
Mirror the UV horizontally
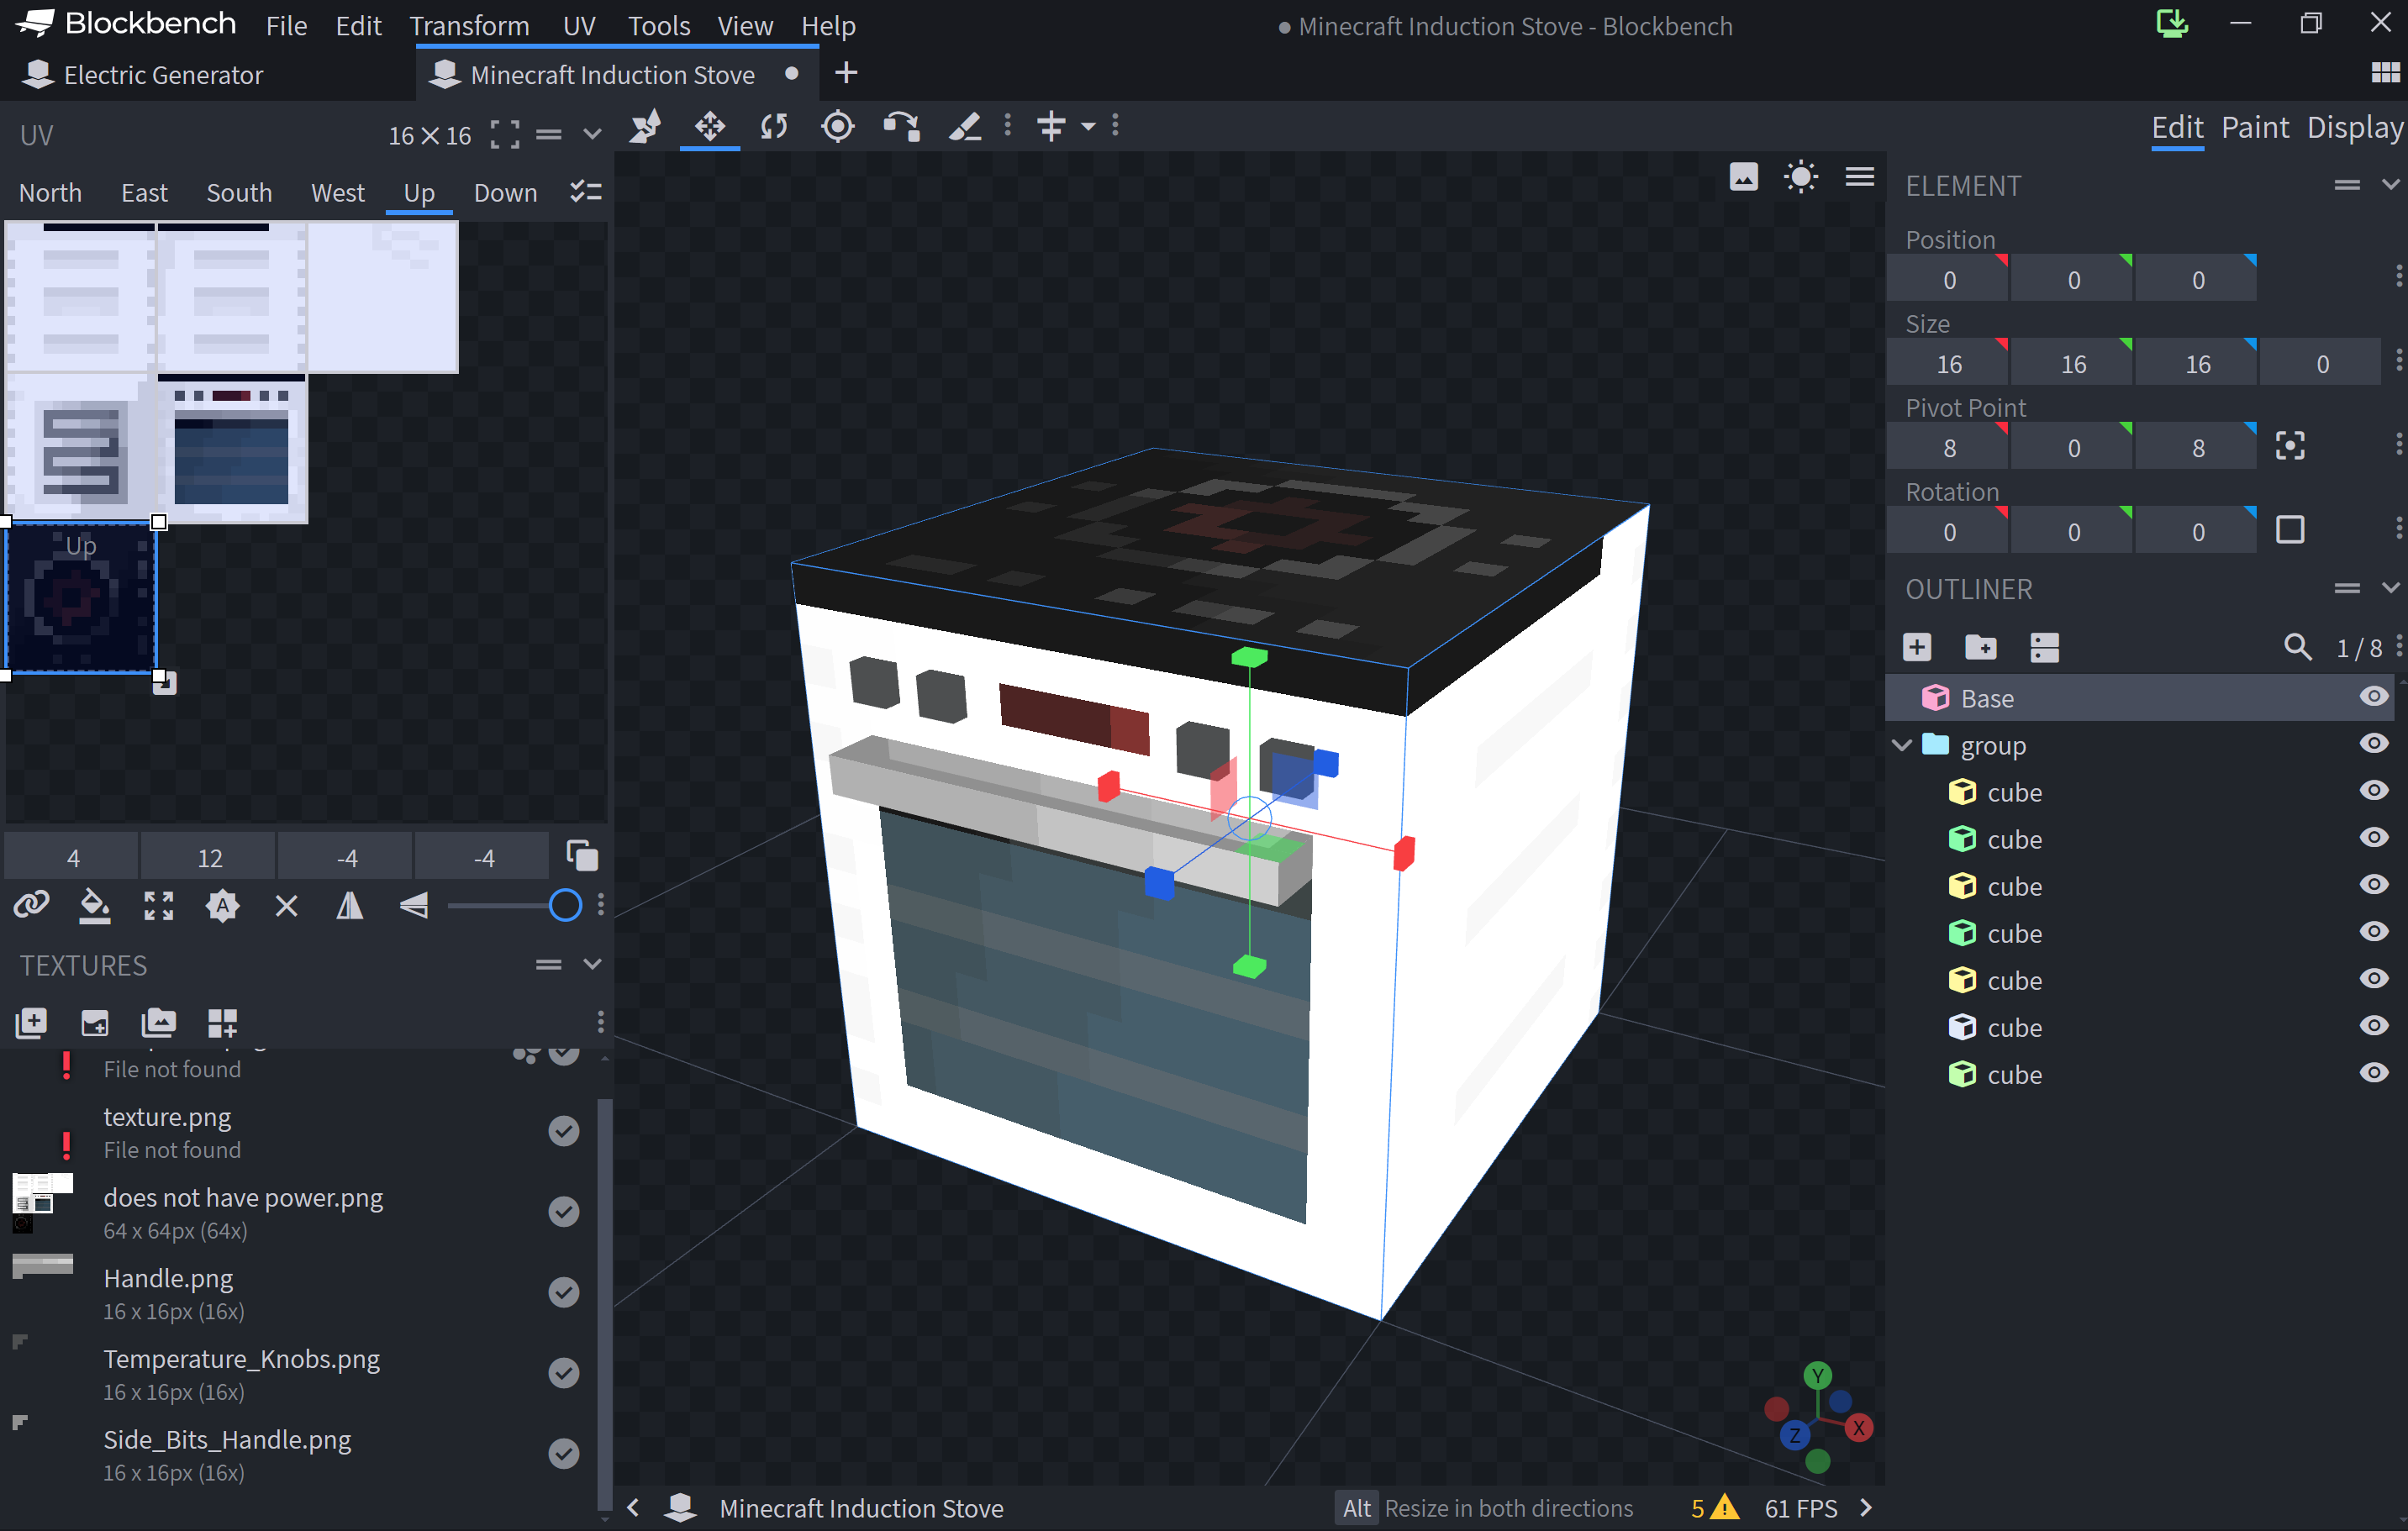point(350,906)
